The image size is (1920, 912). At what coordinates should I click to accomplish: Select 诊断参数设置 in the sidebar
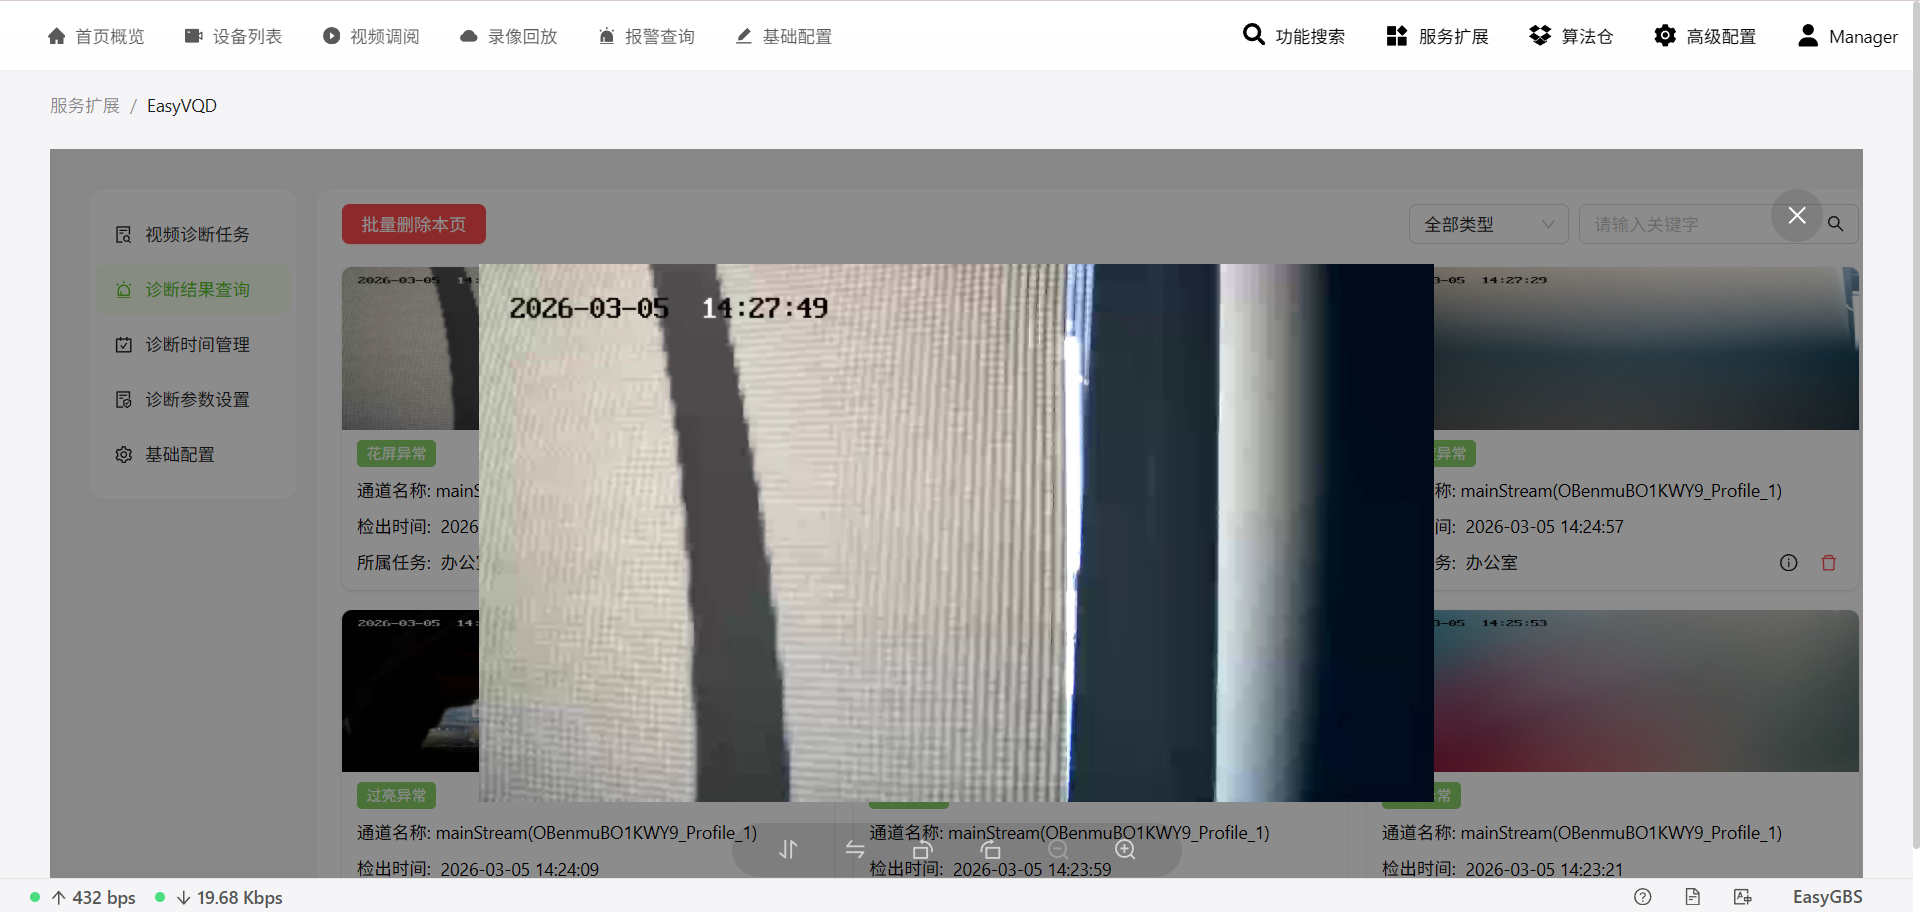(193, 399)
